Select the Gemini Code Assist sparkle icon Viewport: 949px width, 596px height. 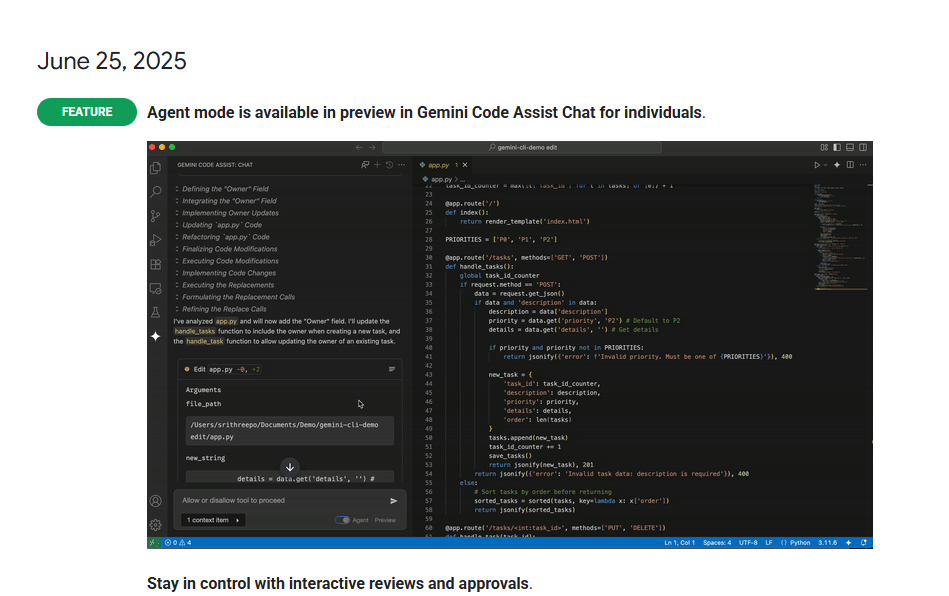[x=155, y=337]
